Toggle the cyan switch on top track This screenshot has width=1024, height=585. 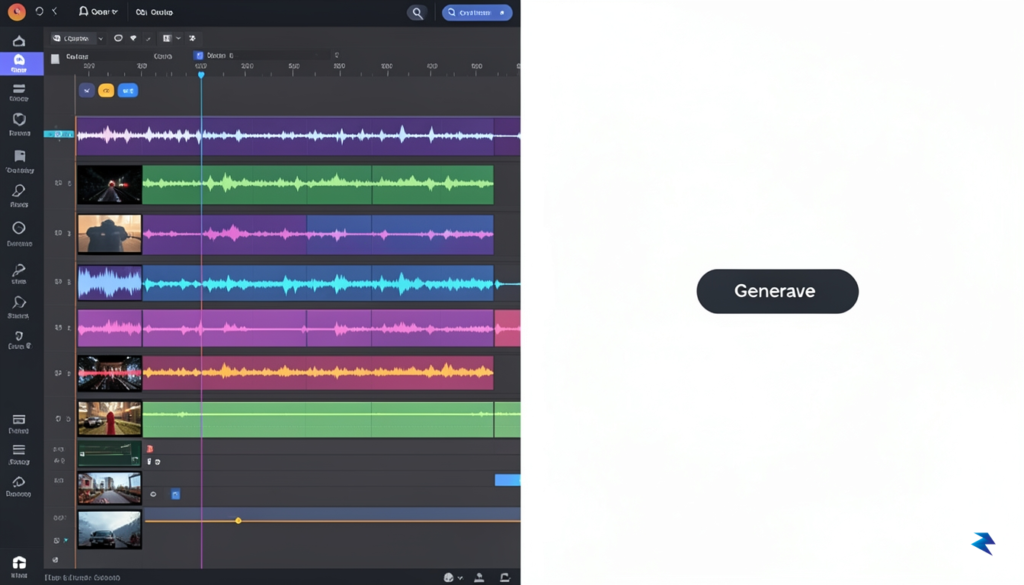pyautogui.click(x=59, y=134)
